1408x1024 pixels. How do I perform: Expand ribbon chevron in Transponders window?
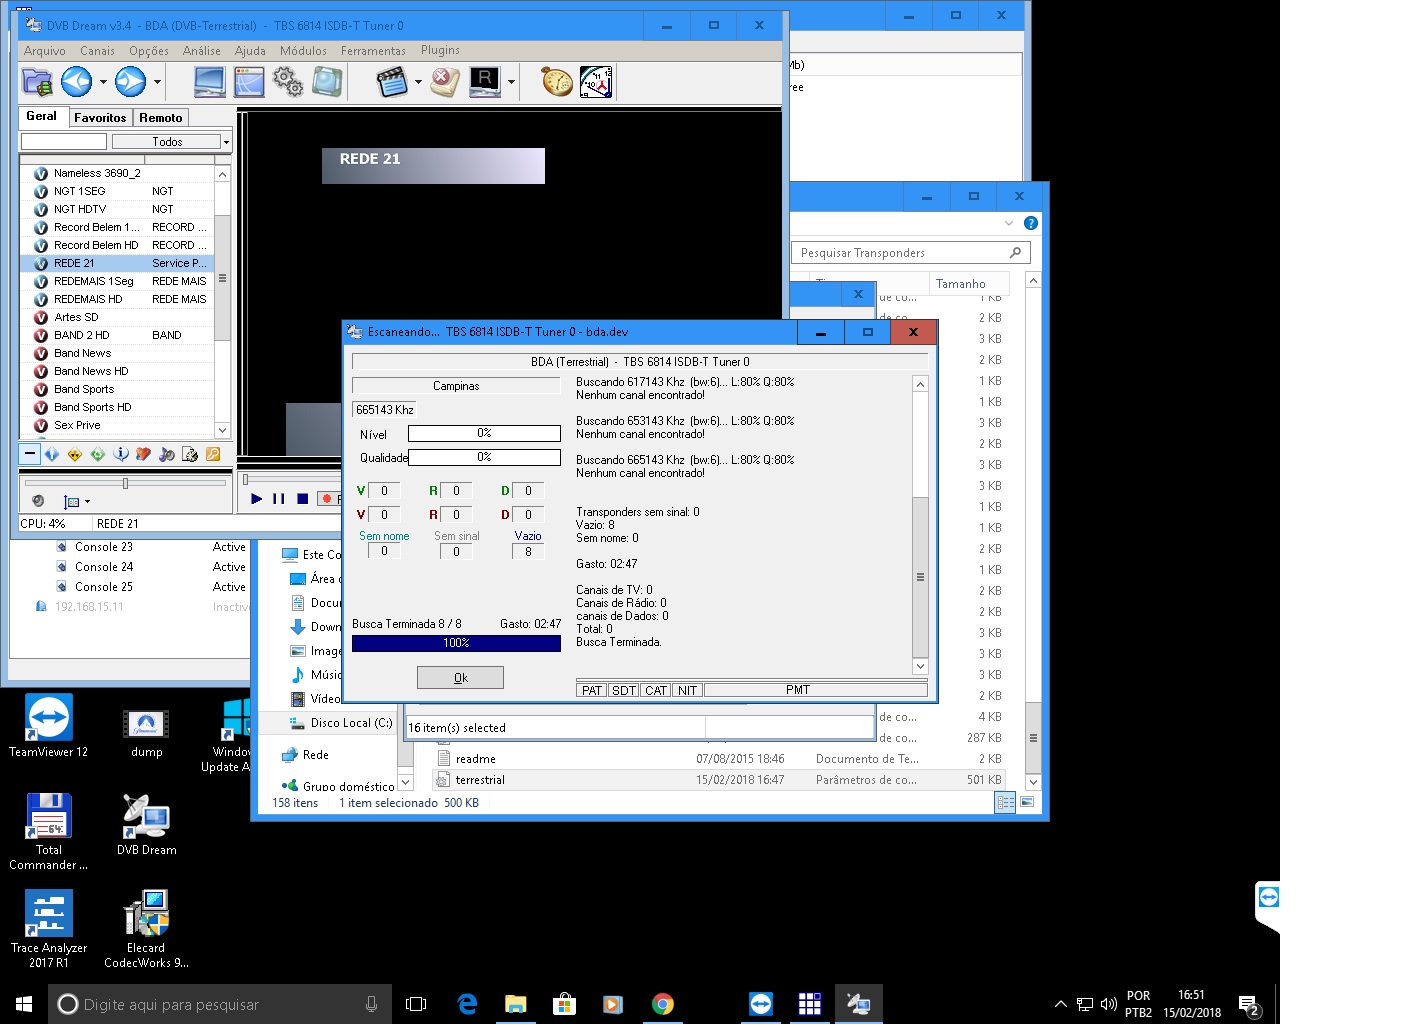tap(1009, 223)
